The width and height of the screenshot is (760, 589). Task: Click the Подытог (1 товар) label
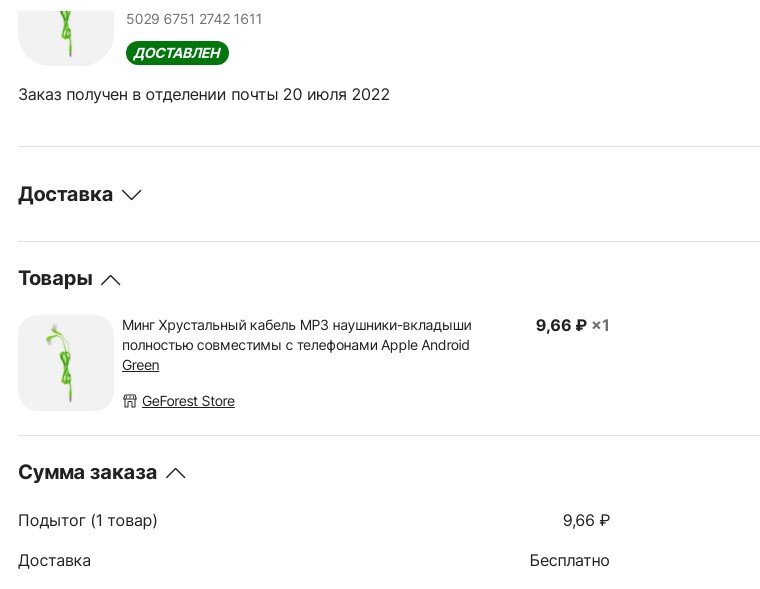point(88,520)
